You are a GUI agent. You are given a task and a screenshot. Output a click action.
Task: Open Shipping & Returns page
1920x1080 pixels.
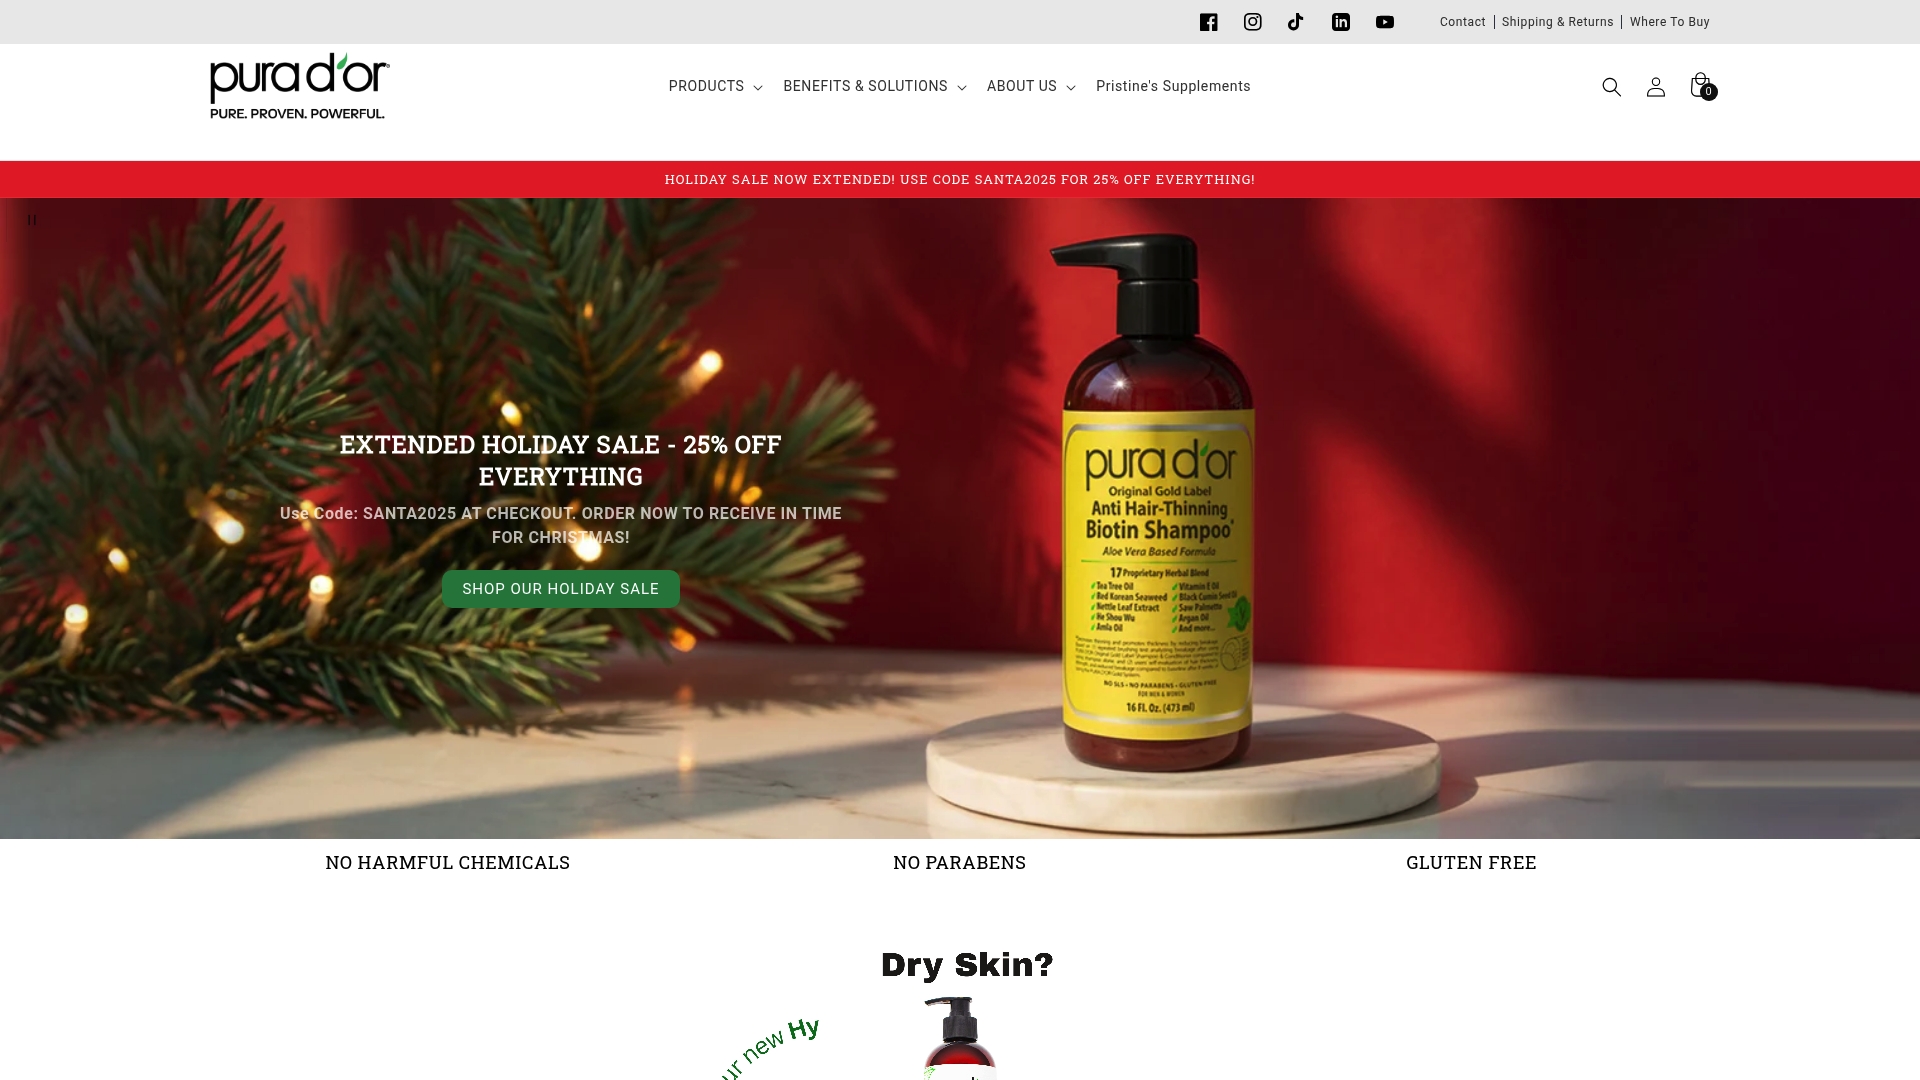pos(1557,22)
